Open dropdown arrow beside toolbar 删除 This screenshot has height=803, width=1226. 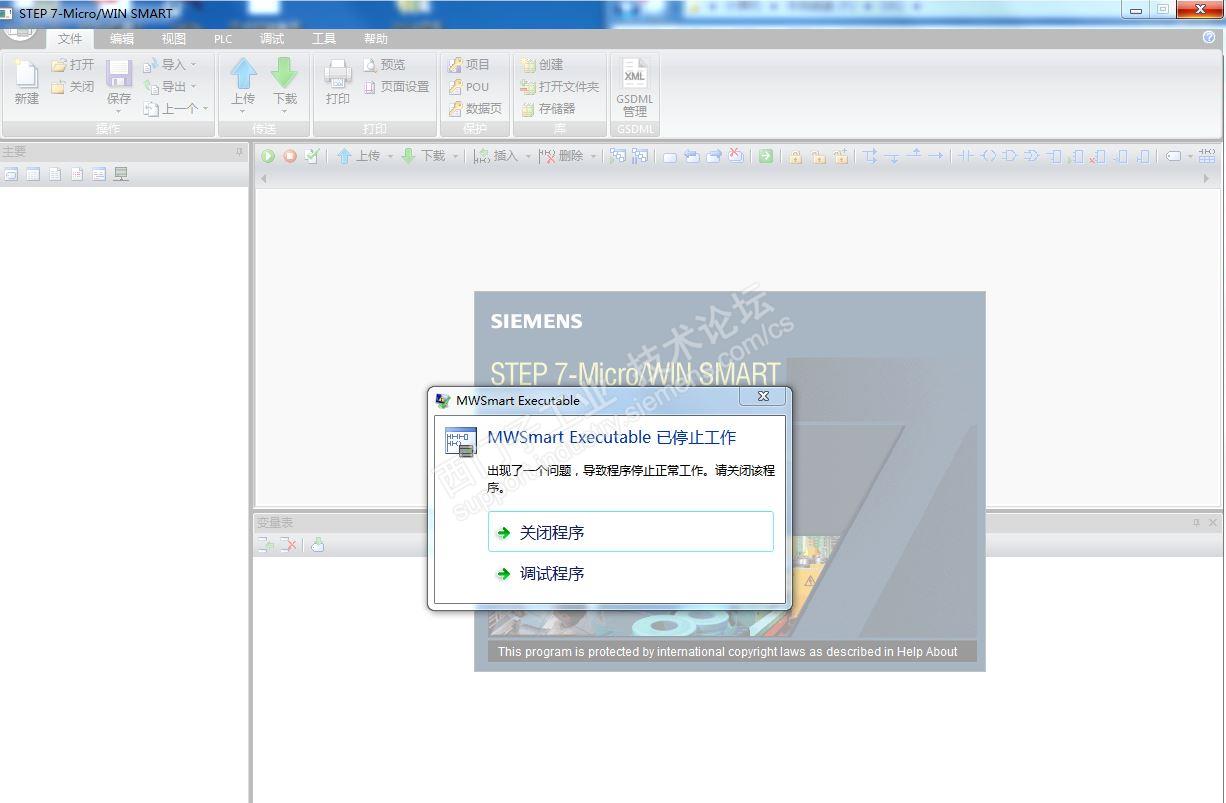coord(593,156)
